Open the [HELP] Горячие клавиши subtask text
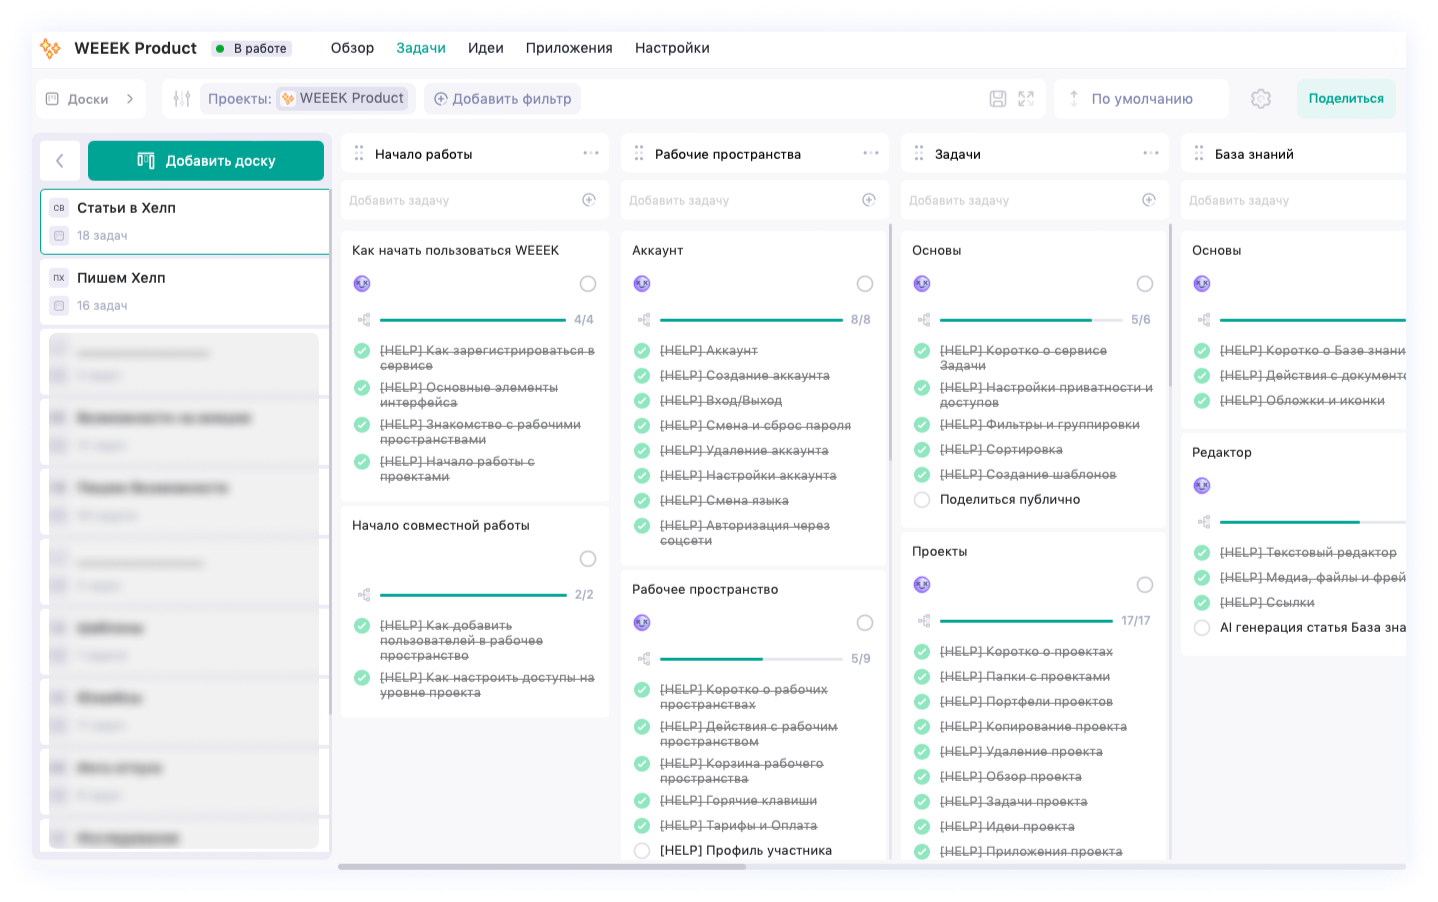1438x902 pixels. pyautogui.click(x=738, y=801)
